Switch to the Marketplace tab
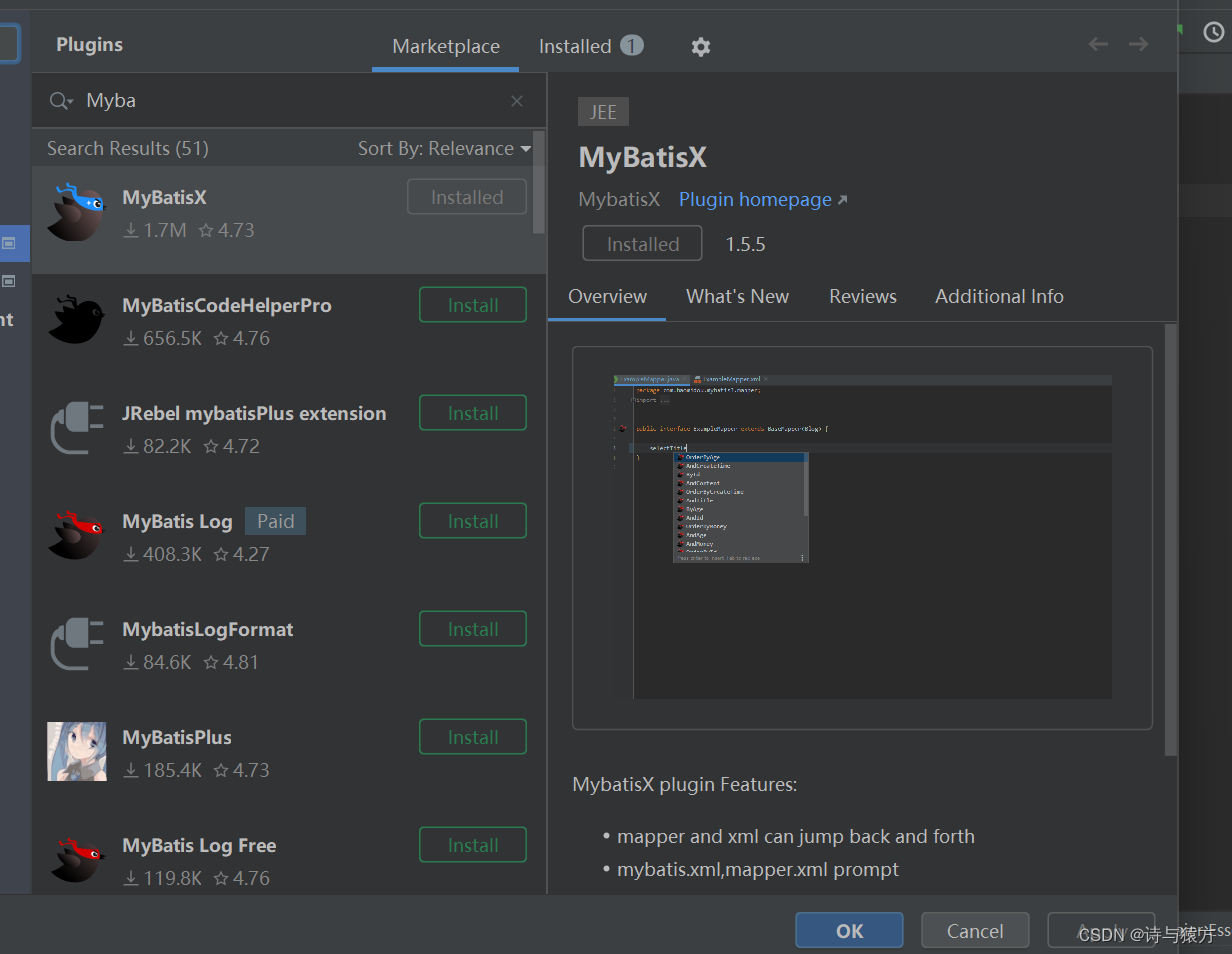 pos(446,46)
